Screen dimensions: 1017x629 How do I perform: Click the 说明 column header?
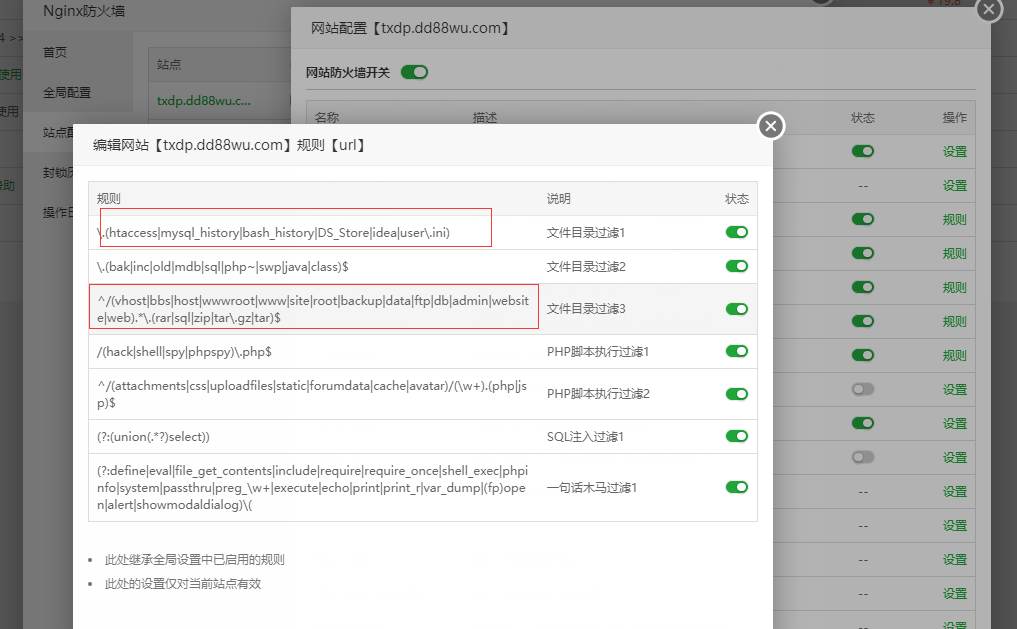click(558, 198)
